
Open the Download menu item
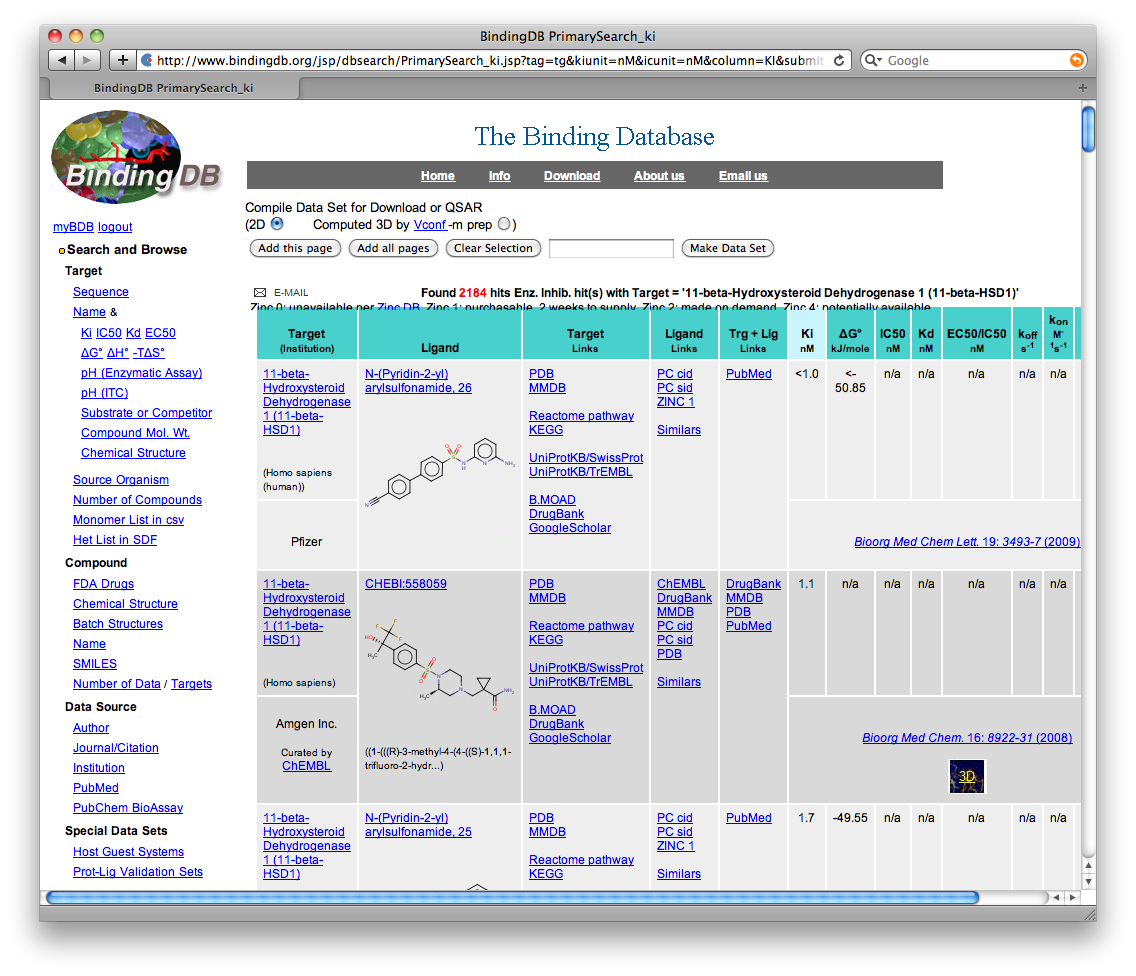[572, 175]
